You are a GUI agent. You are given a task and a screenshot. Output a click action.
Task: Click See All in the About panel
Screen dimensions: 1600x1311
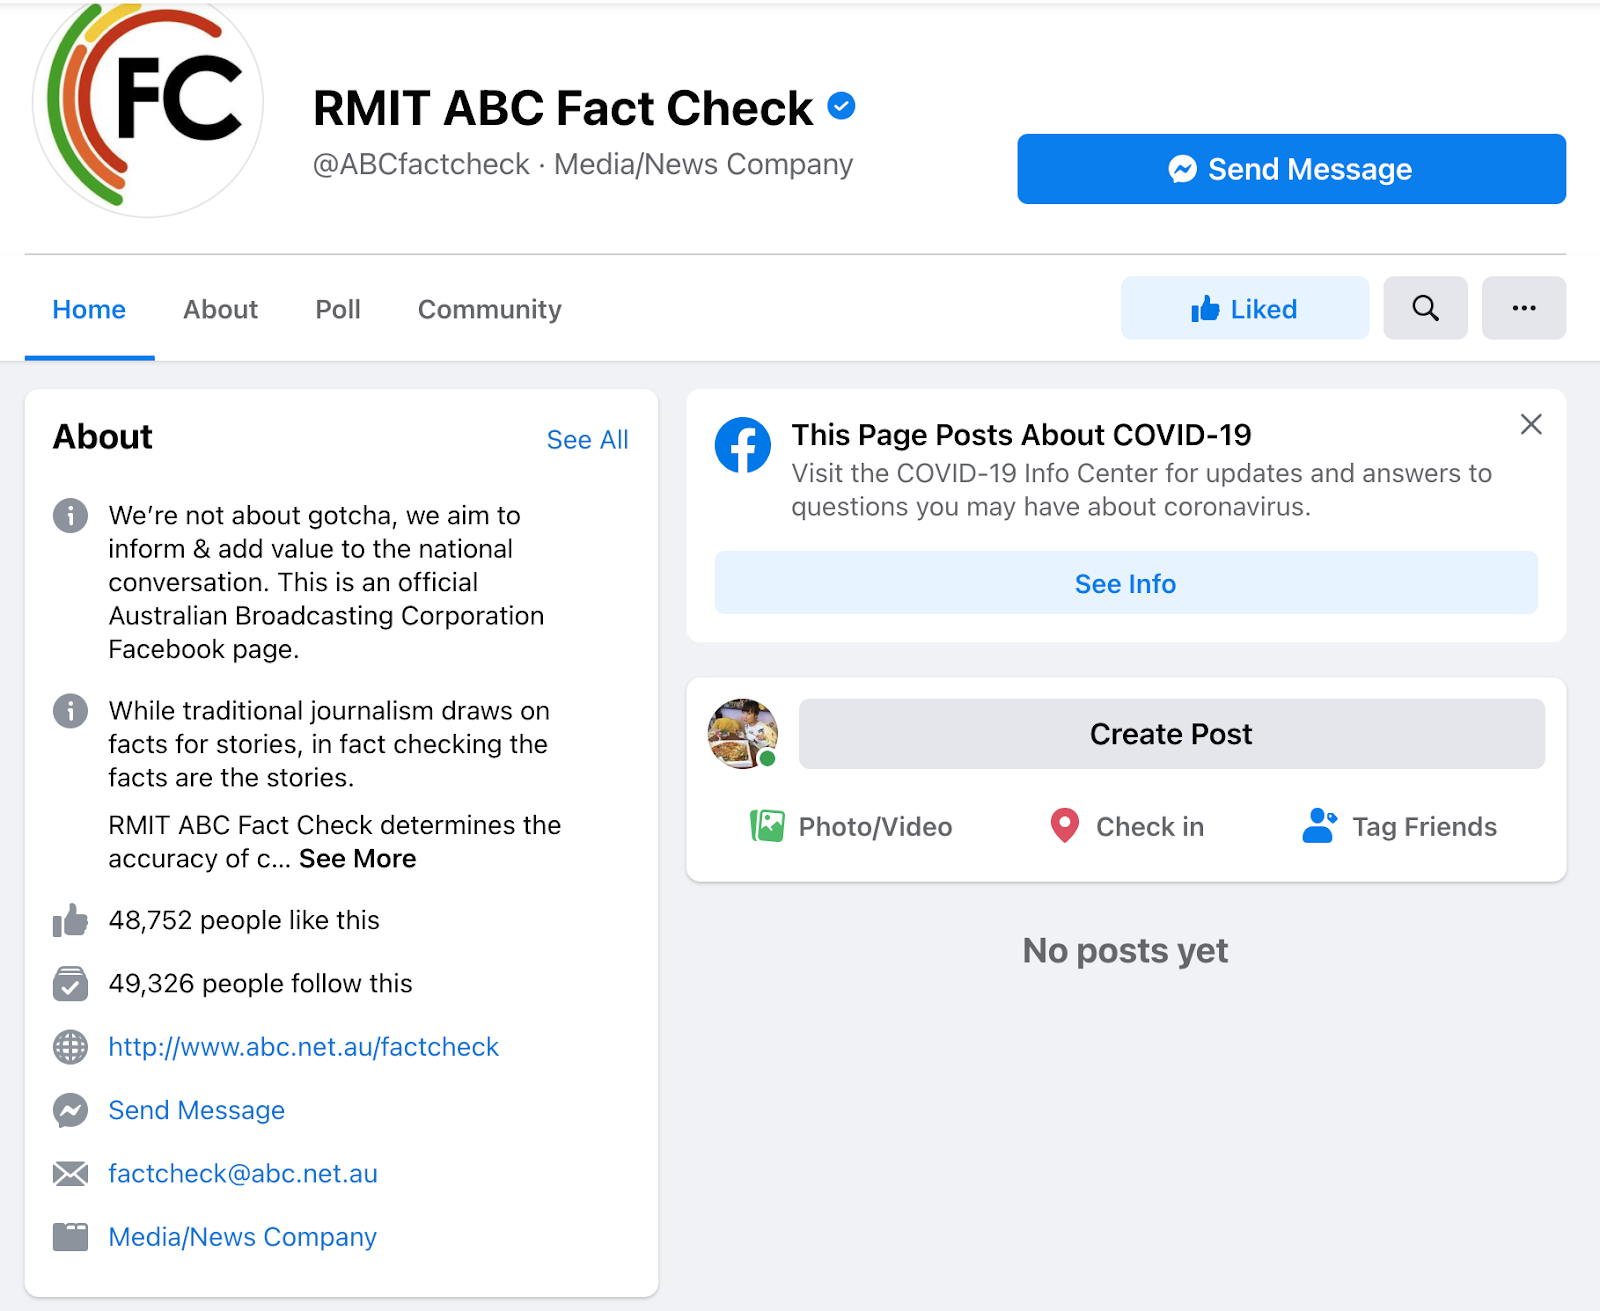pos(587,440)
